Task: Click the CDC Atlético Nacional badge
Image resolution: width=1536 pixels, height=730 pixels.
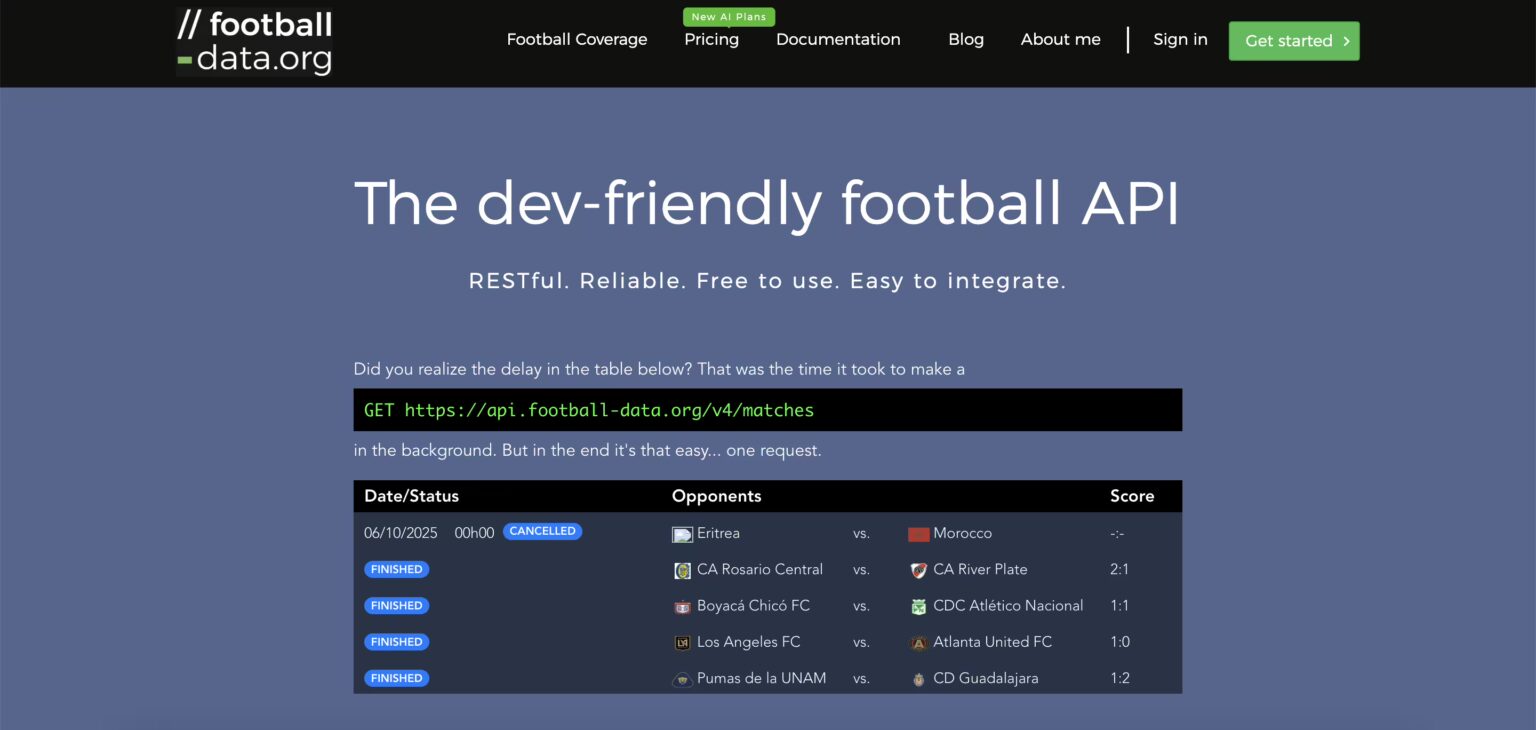Action: pos(918,605)
